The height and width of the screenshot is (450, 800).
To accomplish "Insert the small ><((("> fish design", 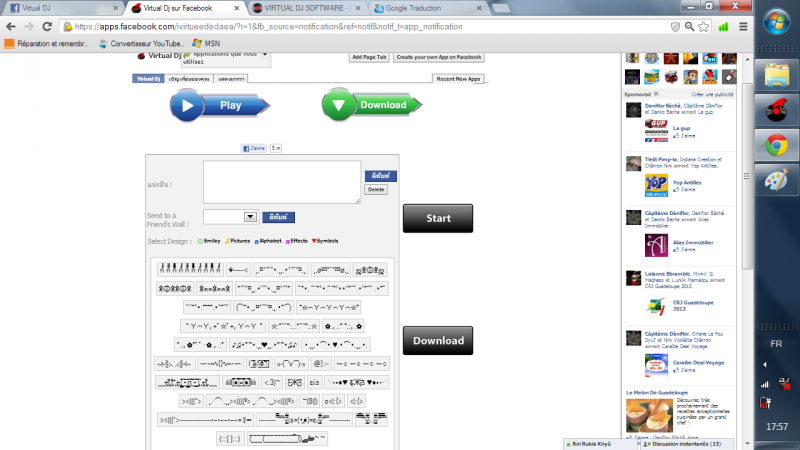I will pos(191,401).
